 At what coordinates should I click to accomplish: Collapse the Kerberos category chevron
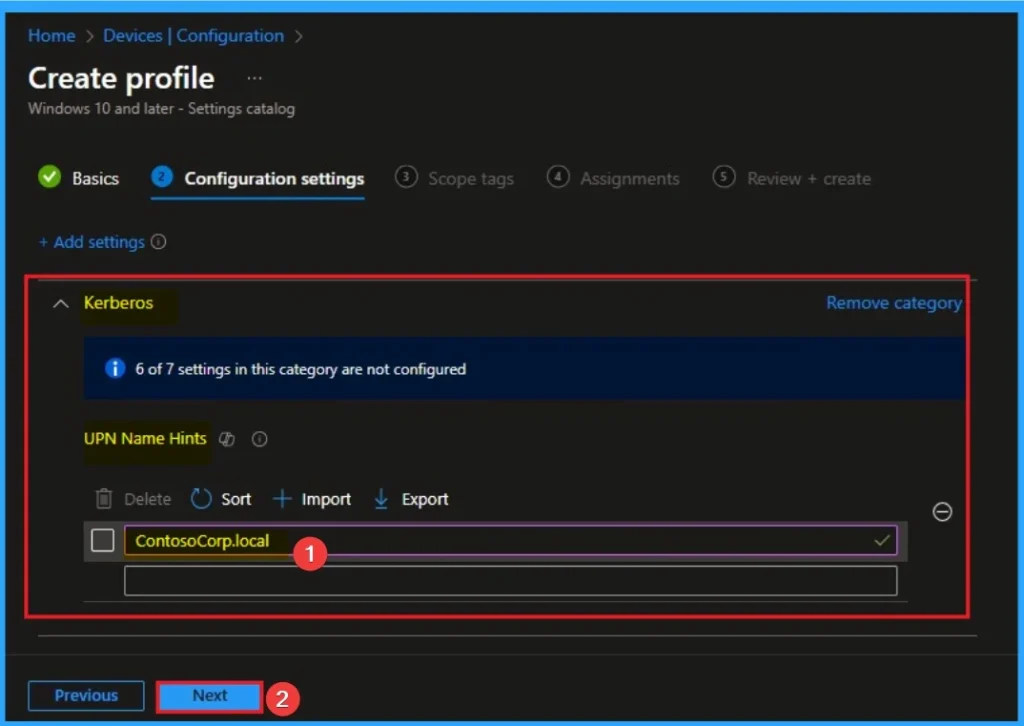point(61,303)
